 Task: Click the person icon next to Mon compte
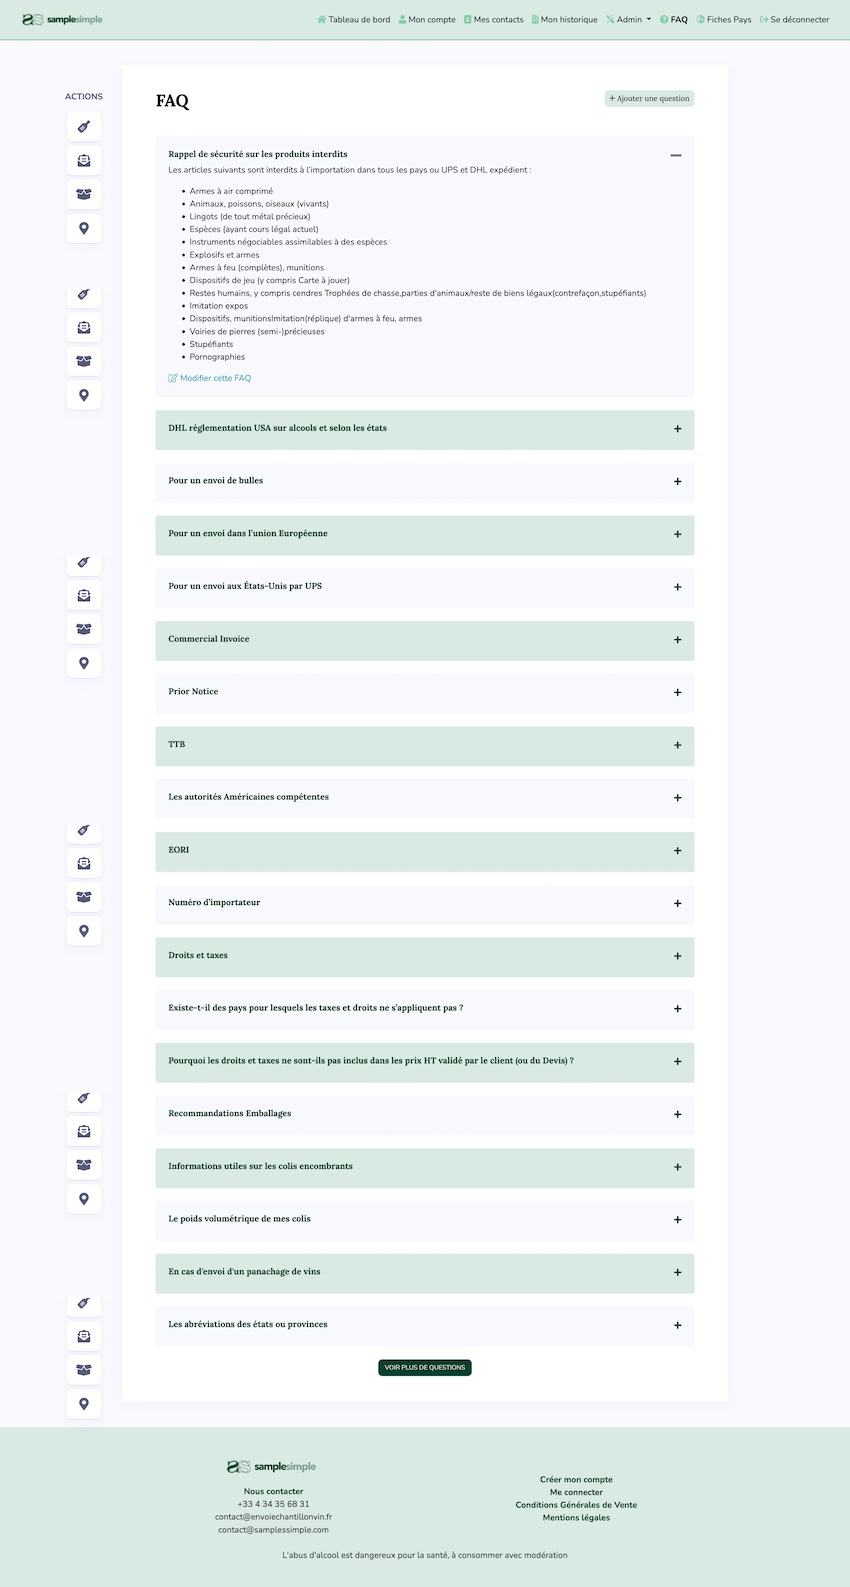tap(403, 20)
